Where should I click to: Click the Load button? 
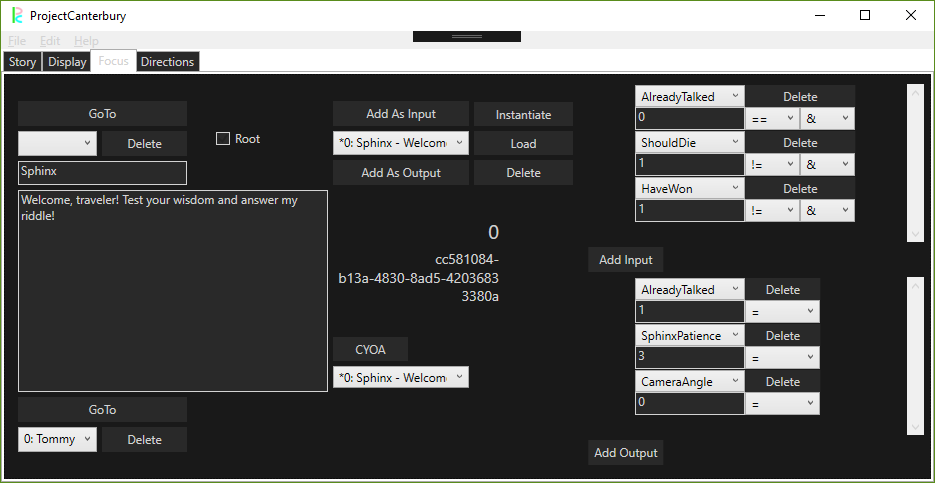click(x=523, y=143)
